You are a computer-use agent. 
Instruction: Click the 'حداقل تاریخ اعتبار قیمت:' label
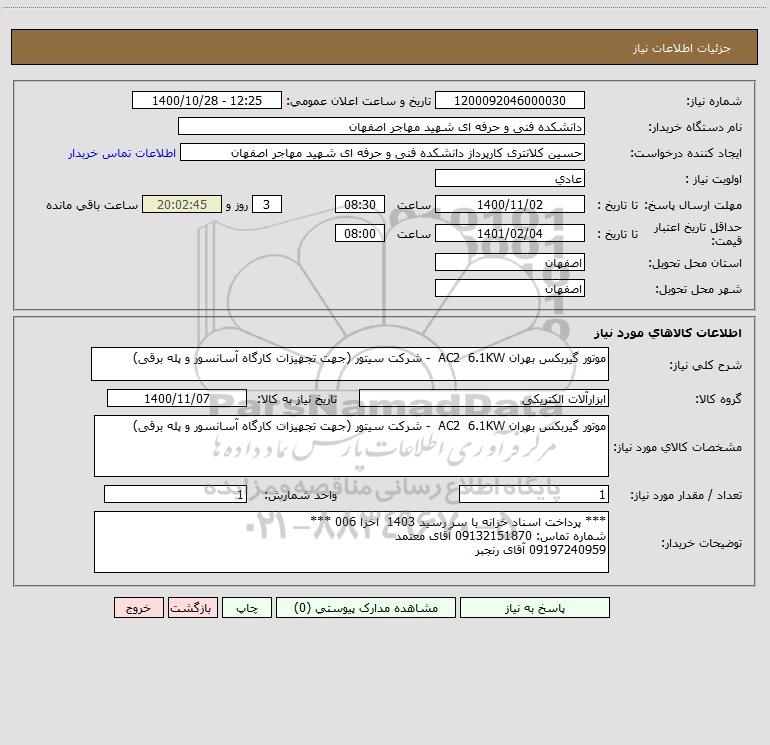click(x=697, y=234)
